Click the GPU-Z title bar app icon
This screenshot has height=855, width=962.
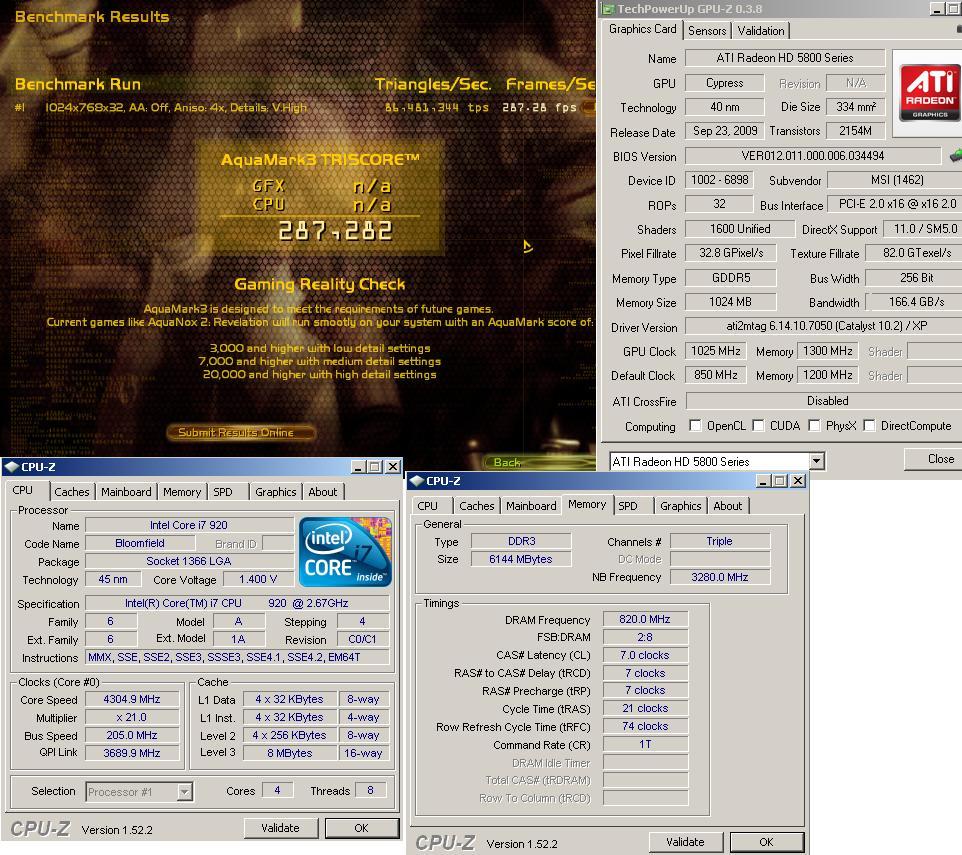(x=607, y=9)
